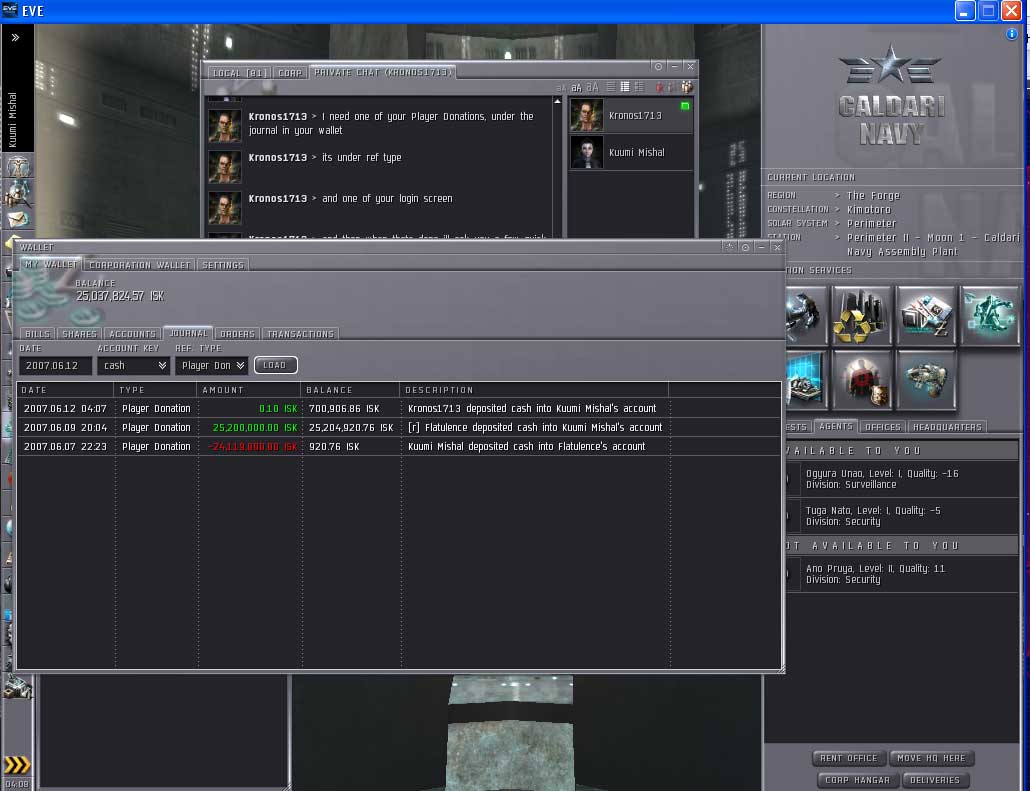Open the wallet Settings tab
Viewport: 1030px width, 791px height.
[x=223, y=265]
